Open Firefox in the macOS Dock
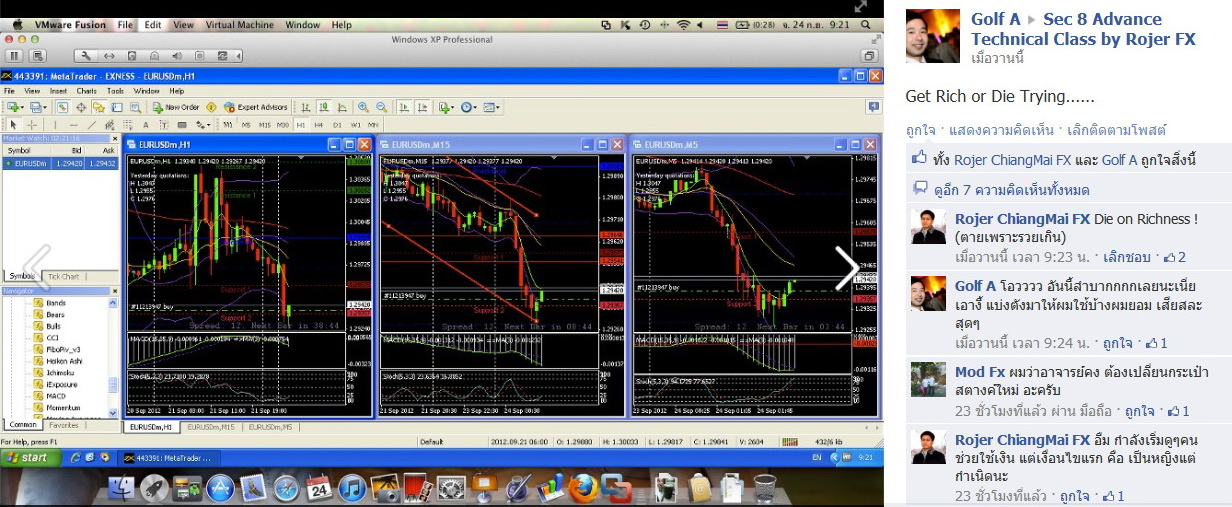 (584, 488)
